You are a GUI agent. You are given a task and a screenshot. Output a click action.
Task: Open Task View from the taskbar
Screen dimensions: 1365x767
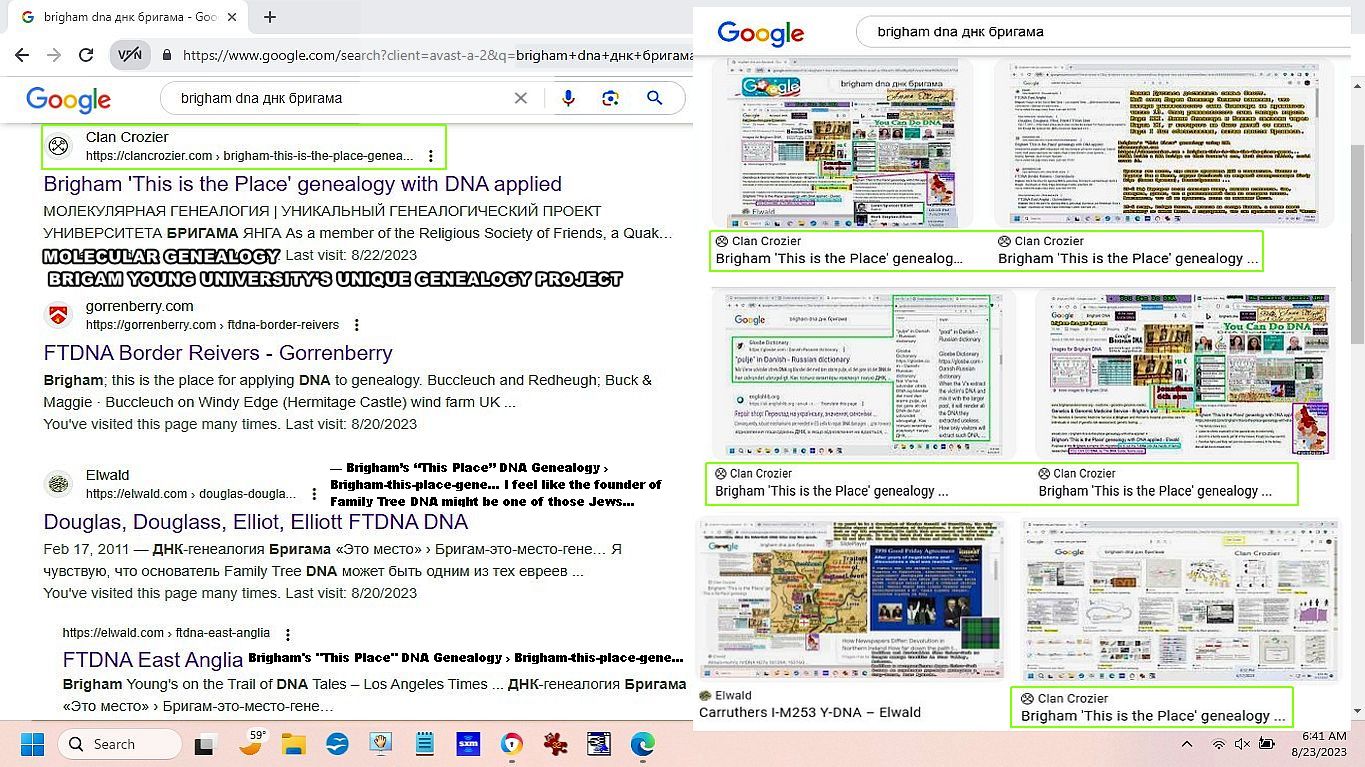pyautogui.click(x=204, y=744)
